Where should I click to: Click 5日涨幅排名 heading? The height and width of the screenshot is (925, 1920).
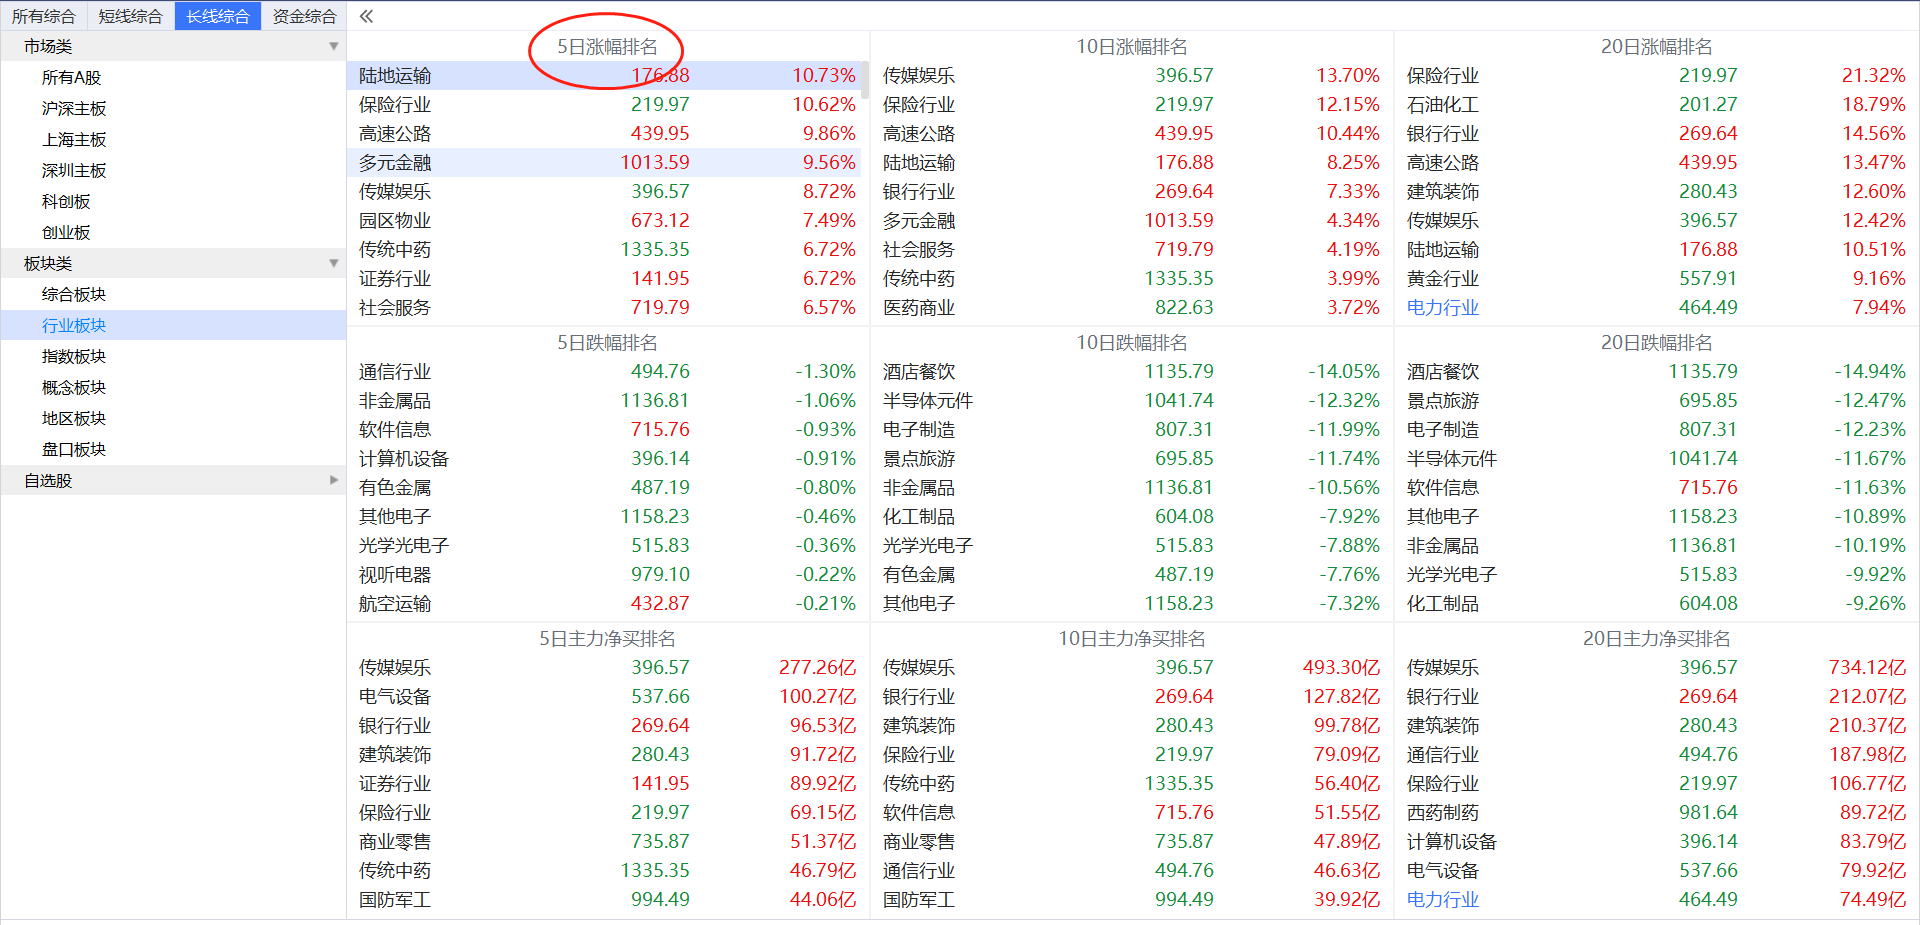pos(607,46)
